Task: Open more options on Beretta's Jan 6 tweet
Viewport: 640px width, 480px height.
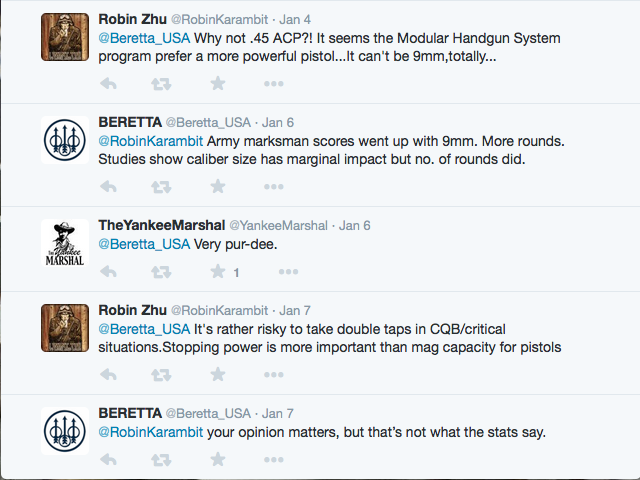Action: tap(273, 187)
